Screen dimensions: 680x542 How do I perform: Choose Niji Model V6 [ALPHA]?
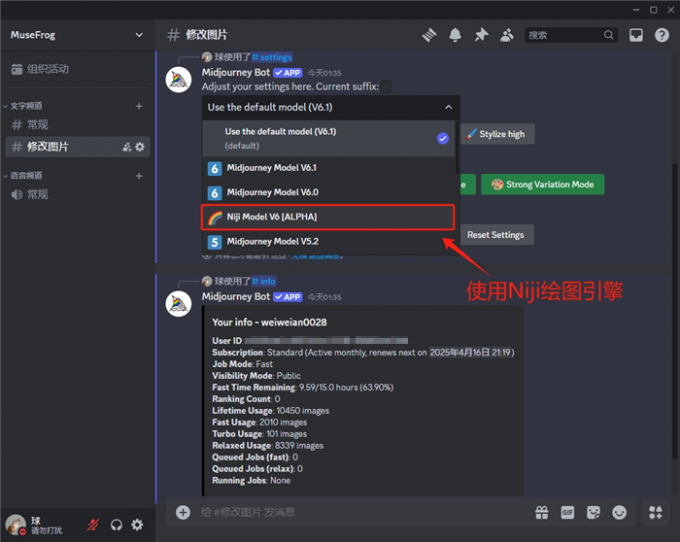coord(328,217)
